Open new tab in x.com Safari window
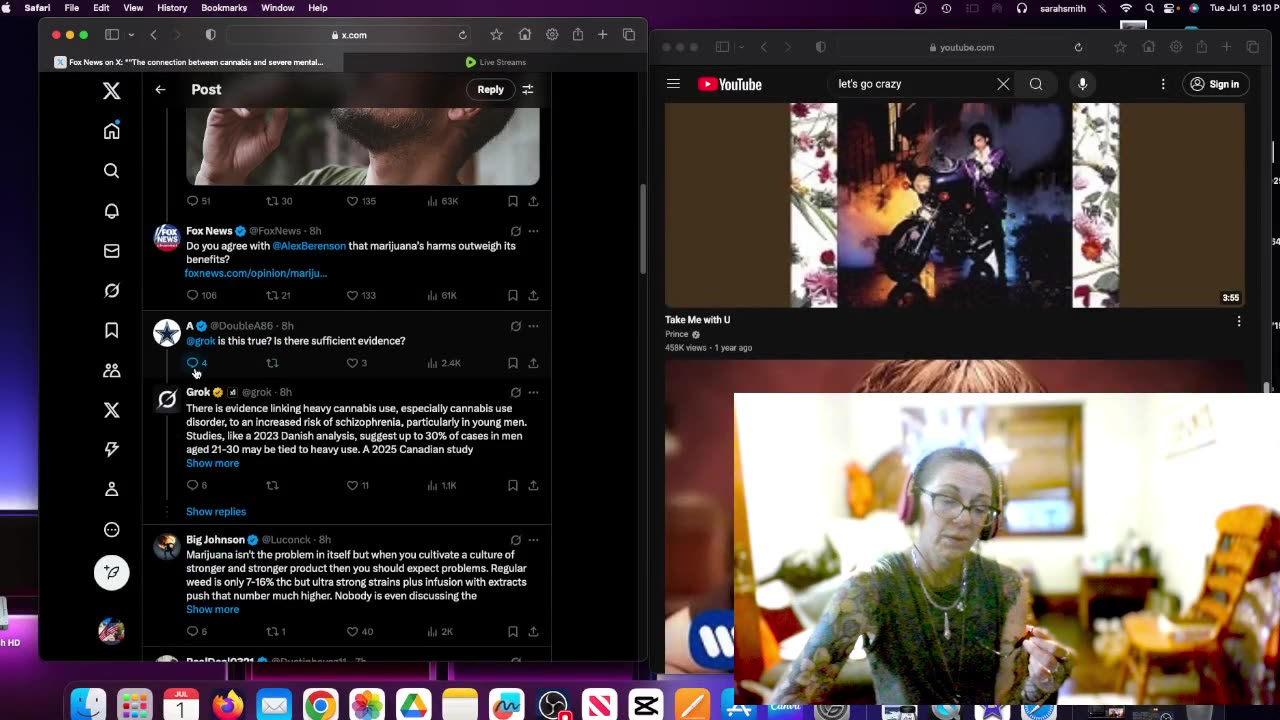 pyautogui.click(x=603, y=35)
